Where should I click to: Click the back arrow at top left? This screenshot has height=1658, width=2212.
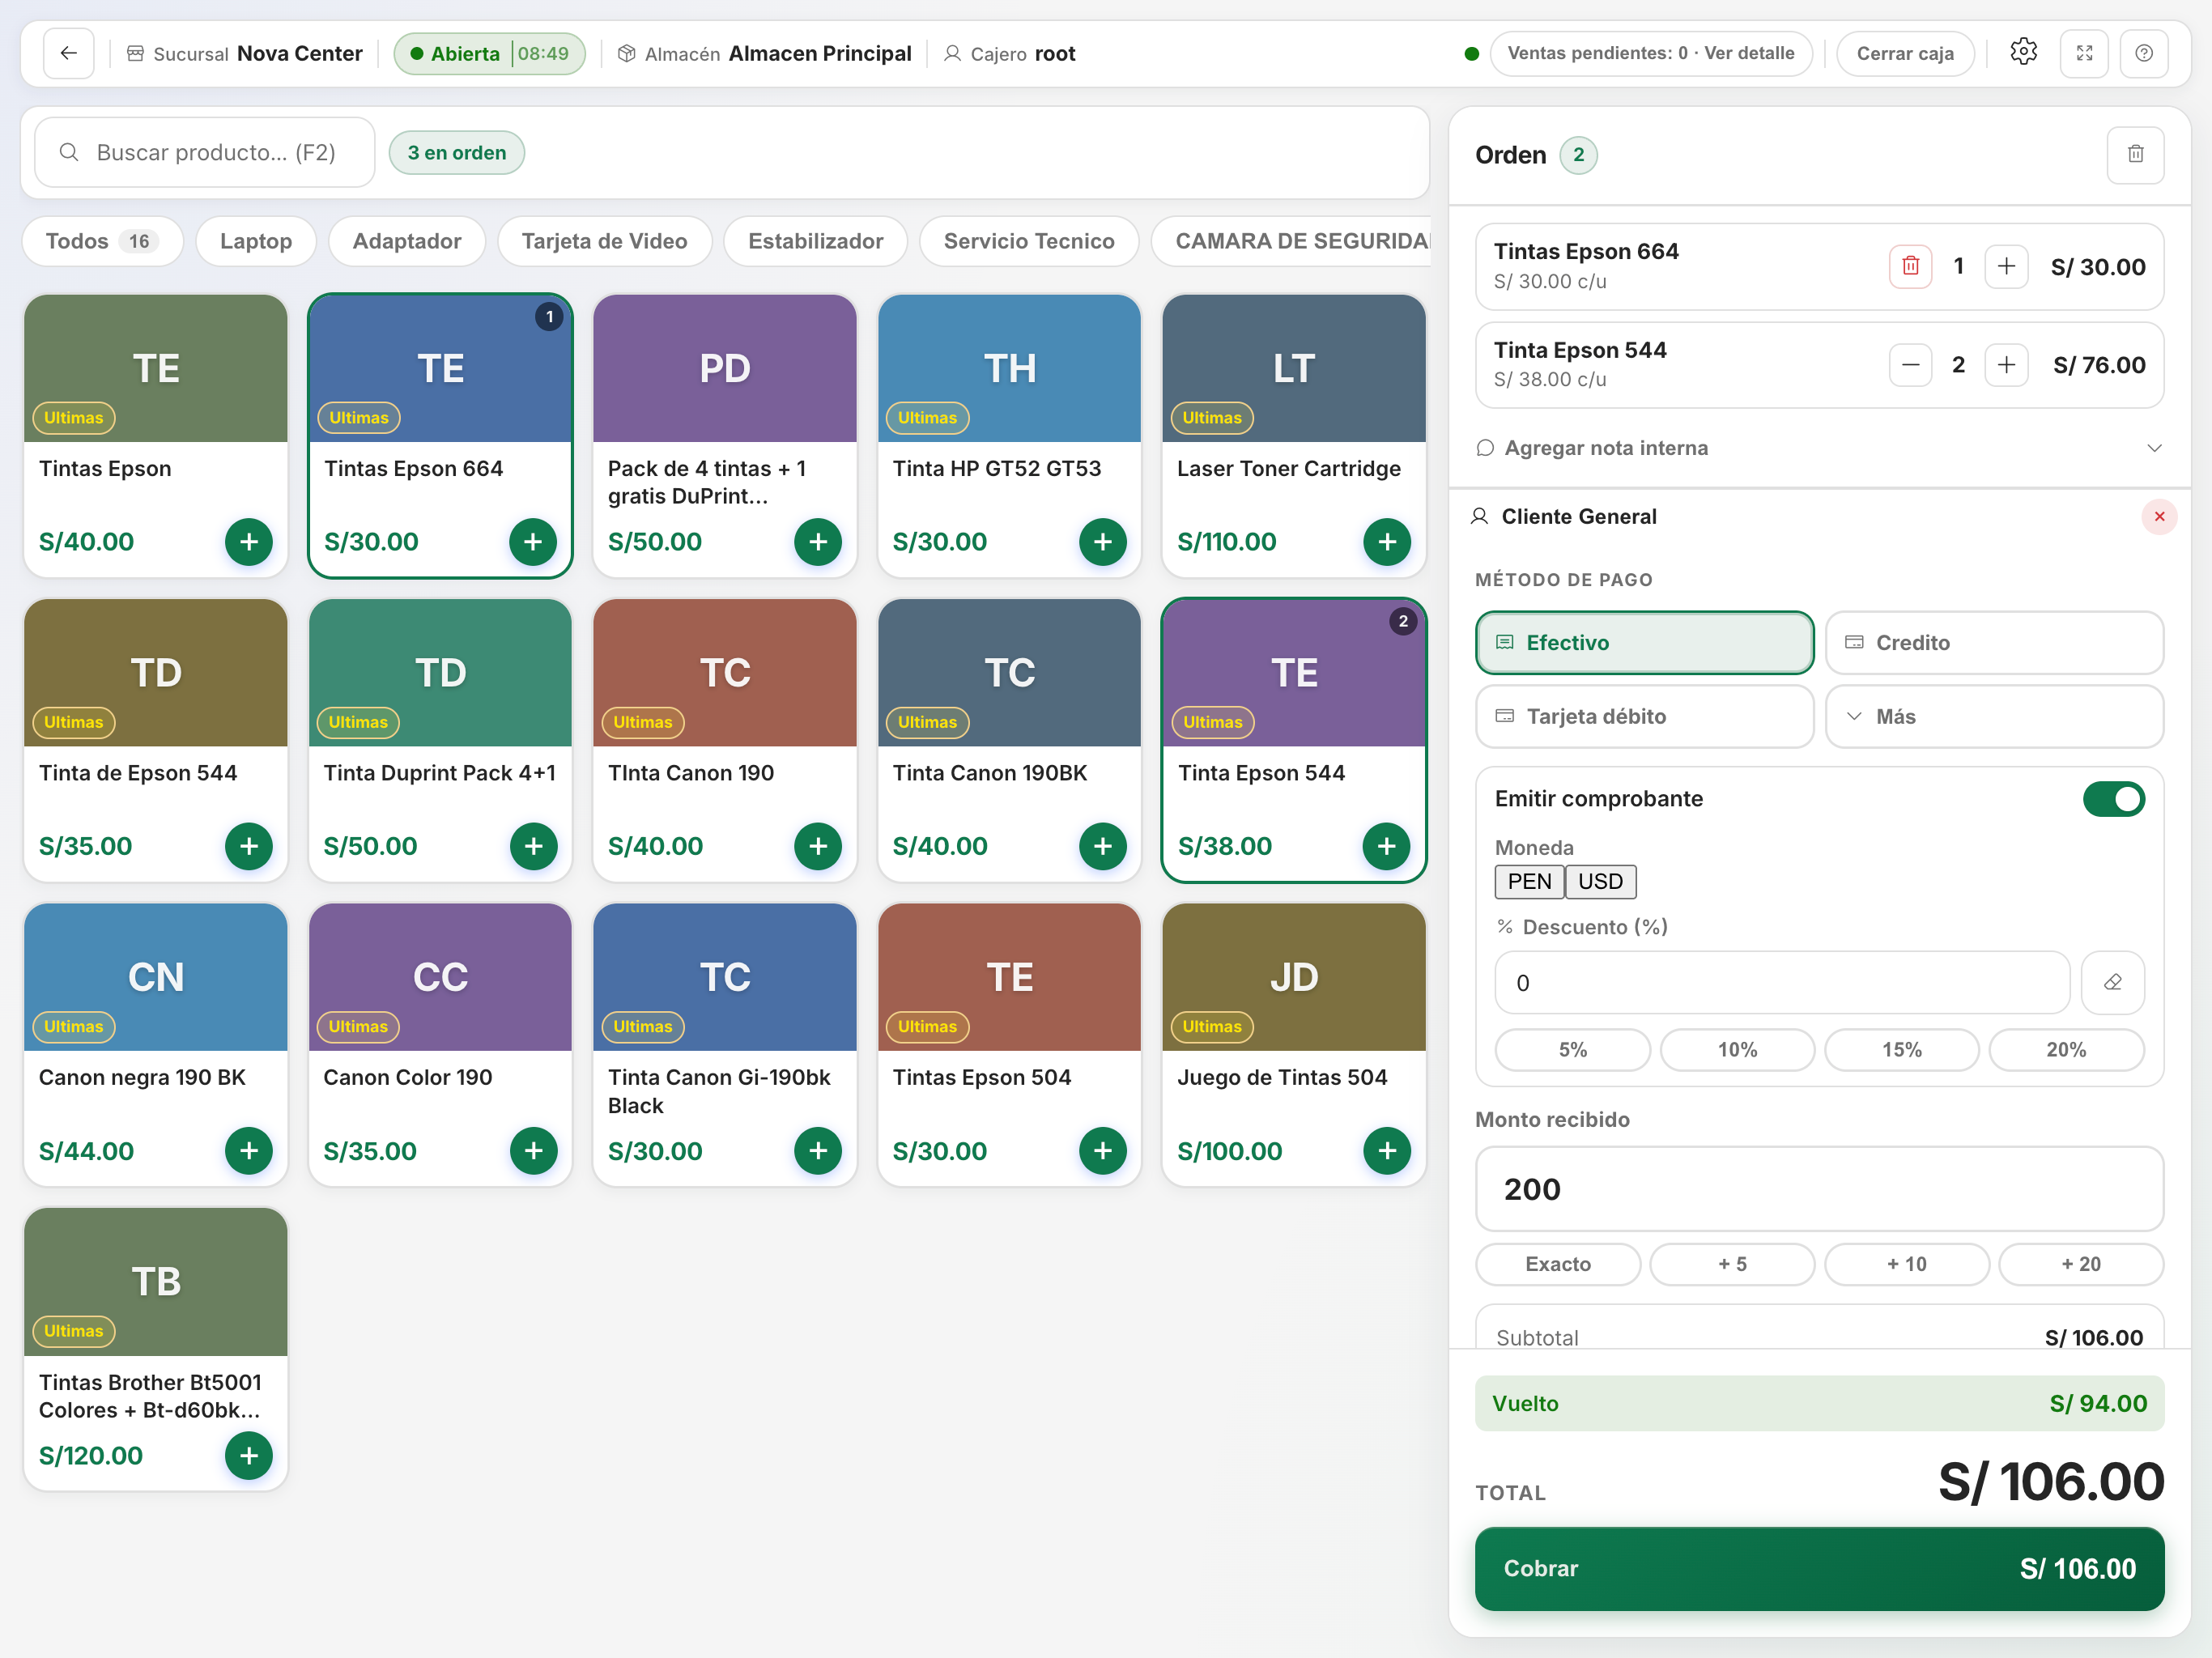68,53
